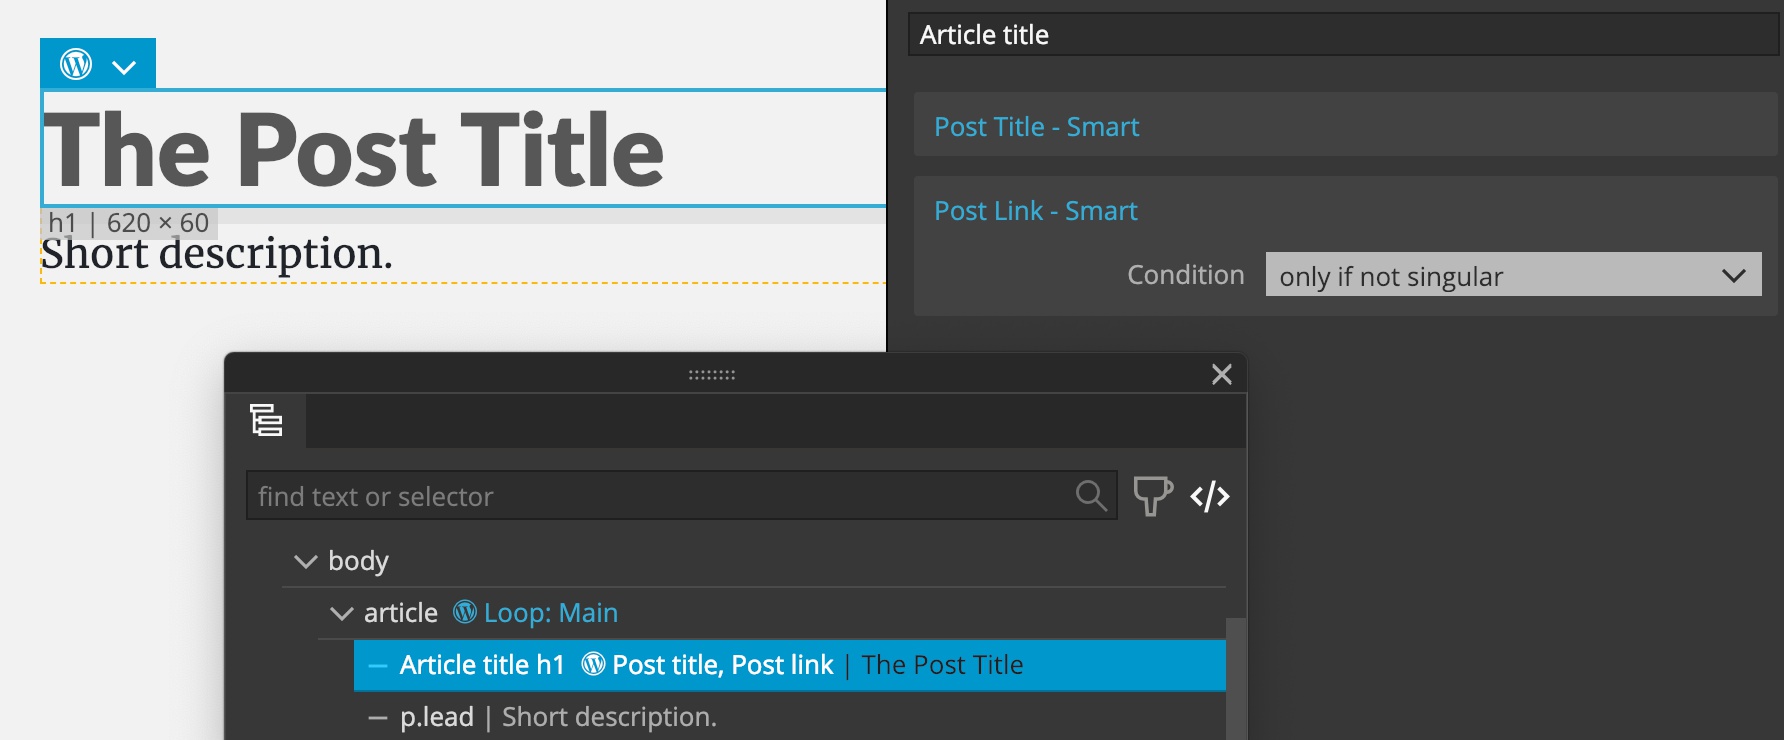
Task: Click the Post title, Post link action label
Action: pyautogui.click(x=722, y=665)
